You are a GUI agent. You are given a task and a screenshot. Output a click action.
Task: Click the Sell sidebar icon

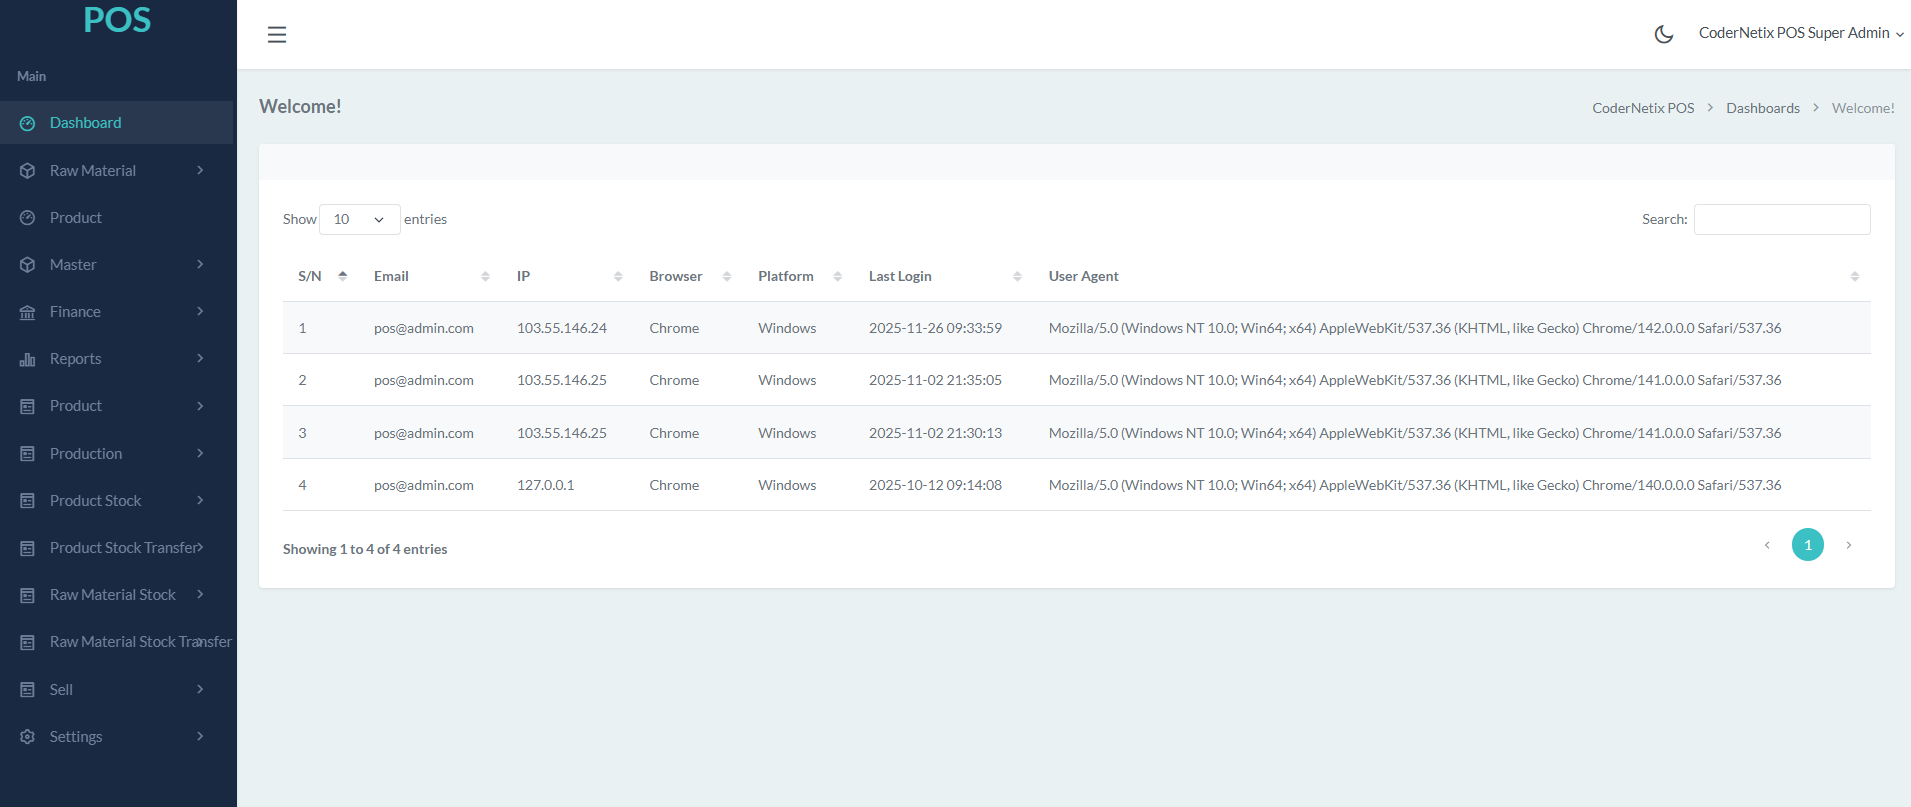[28, 690]
